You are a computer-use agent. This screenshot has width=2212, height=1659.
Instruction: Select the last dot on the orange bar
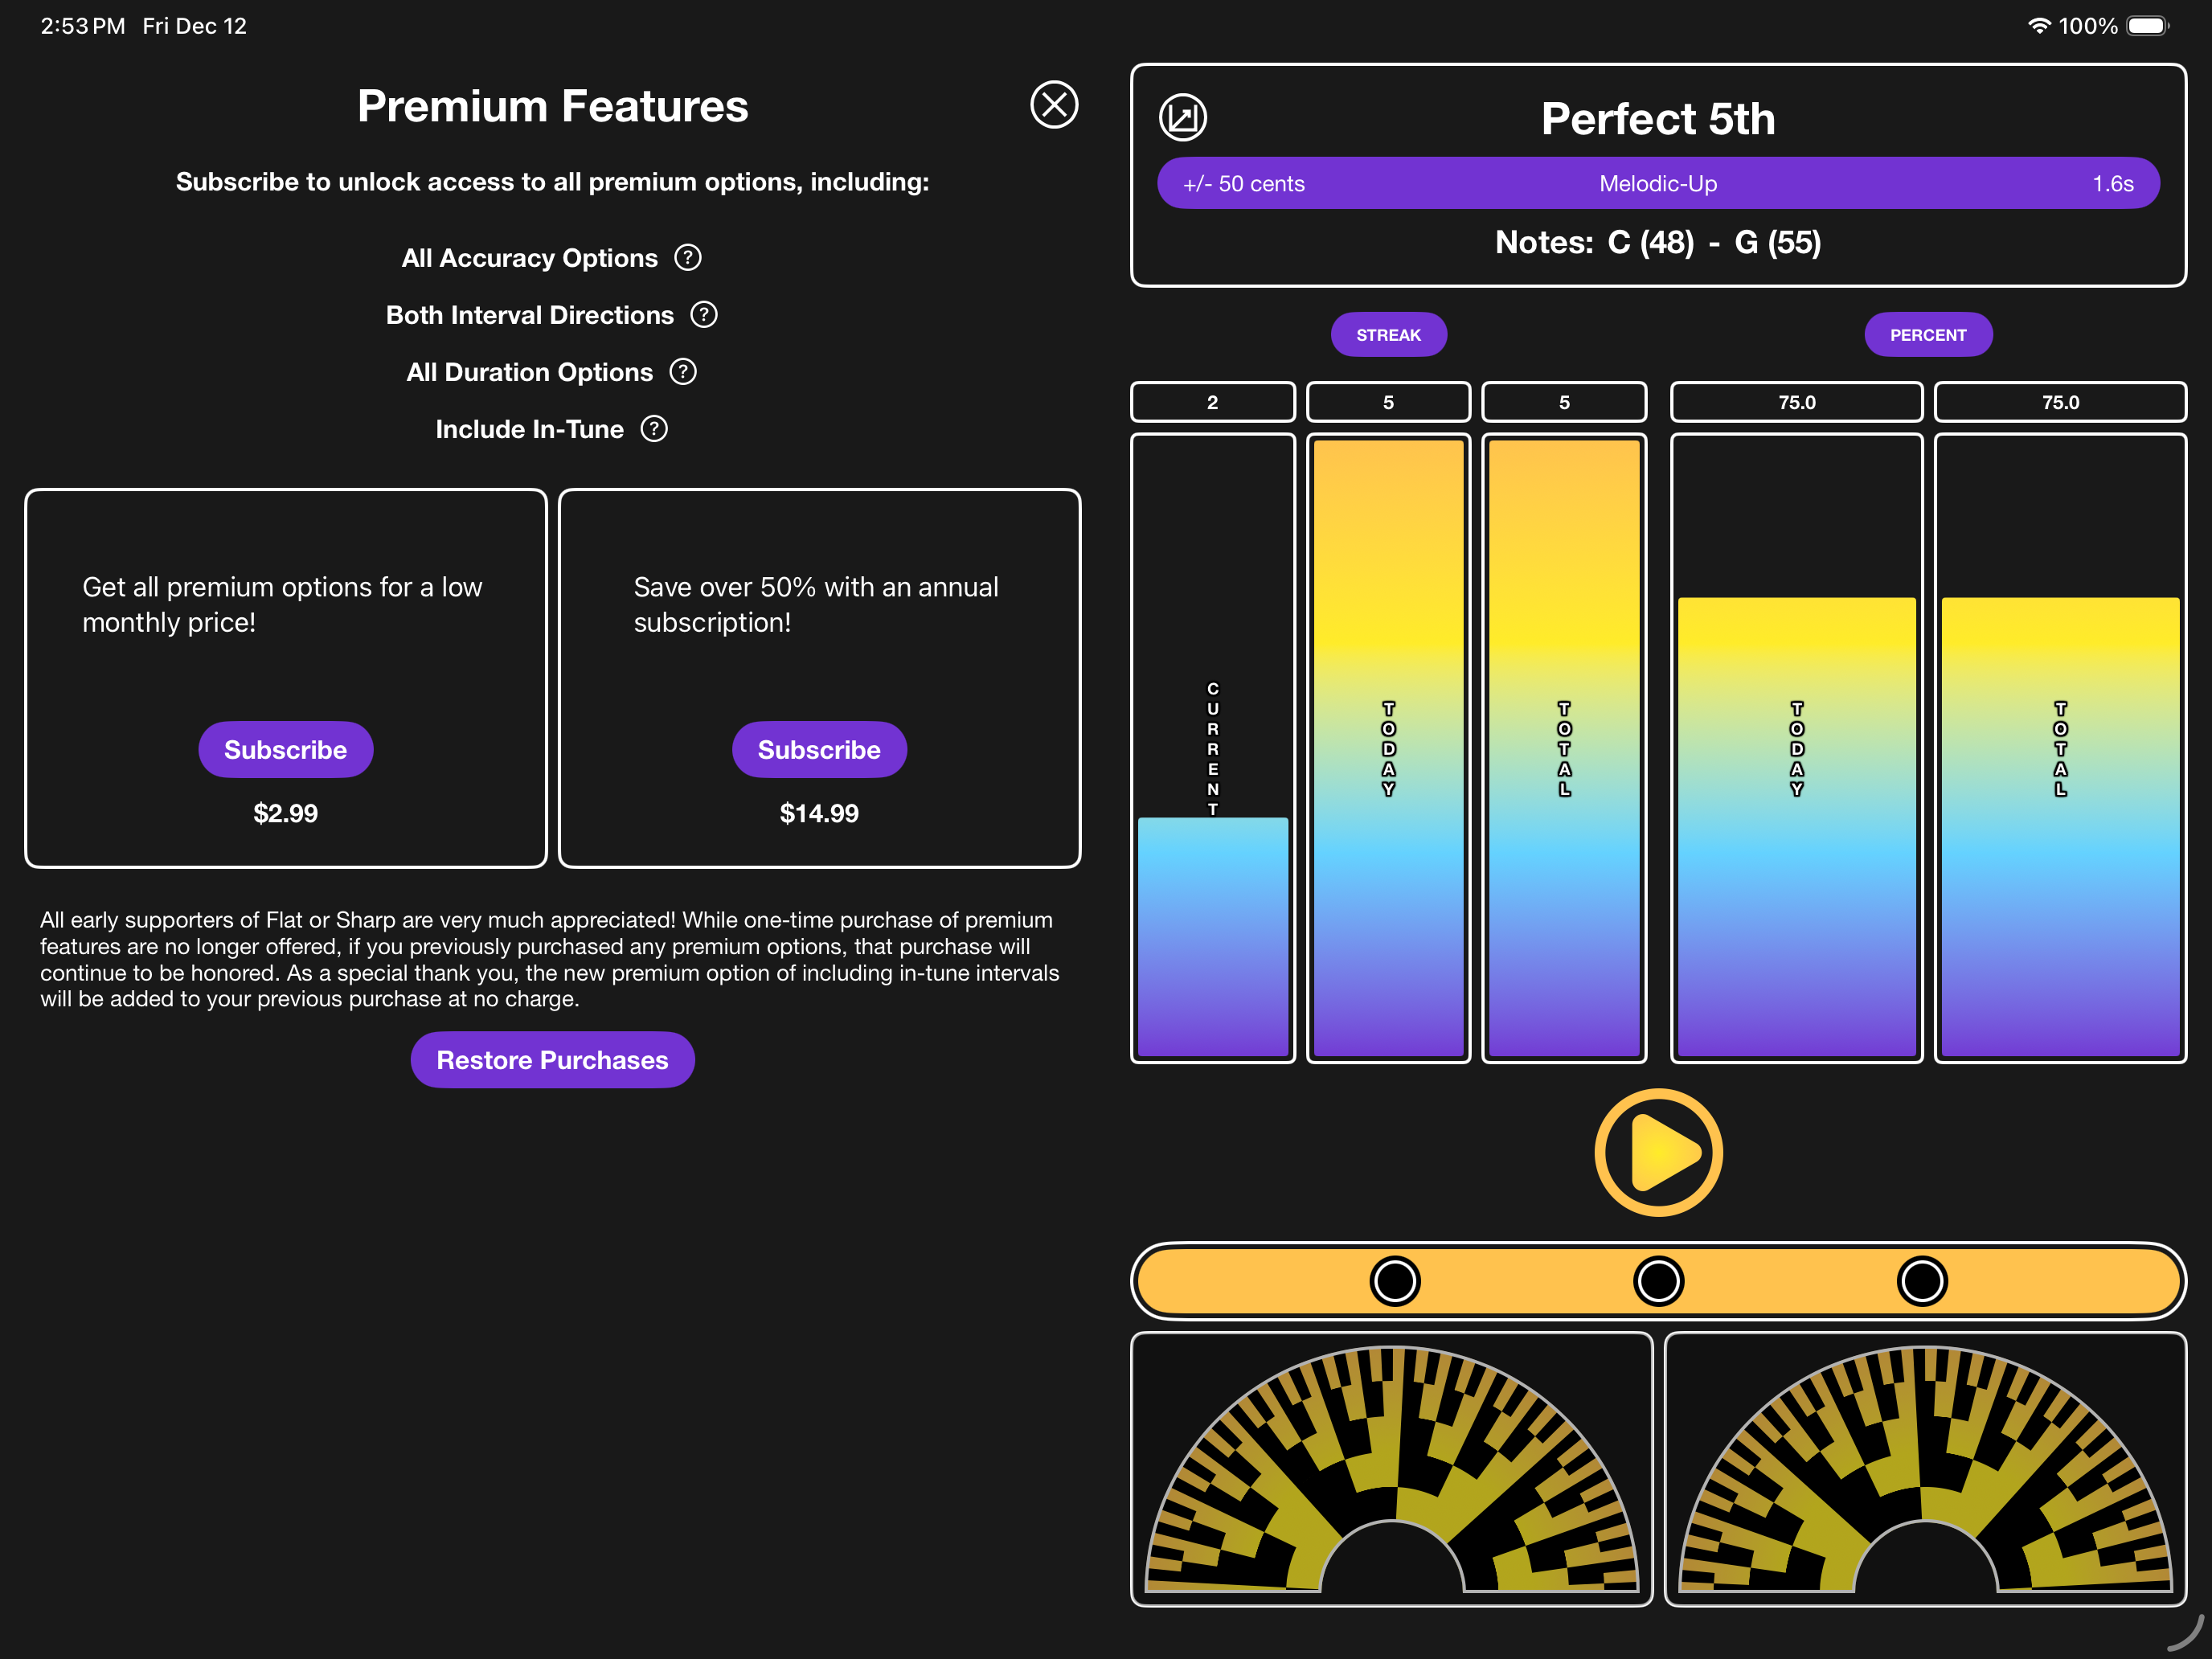point(1922,1281)
